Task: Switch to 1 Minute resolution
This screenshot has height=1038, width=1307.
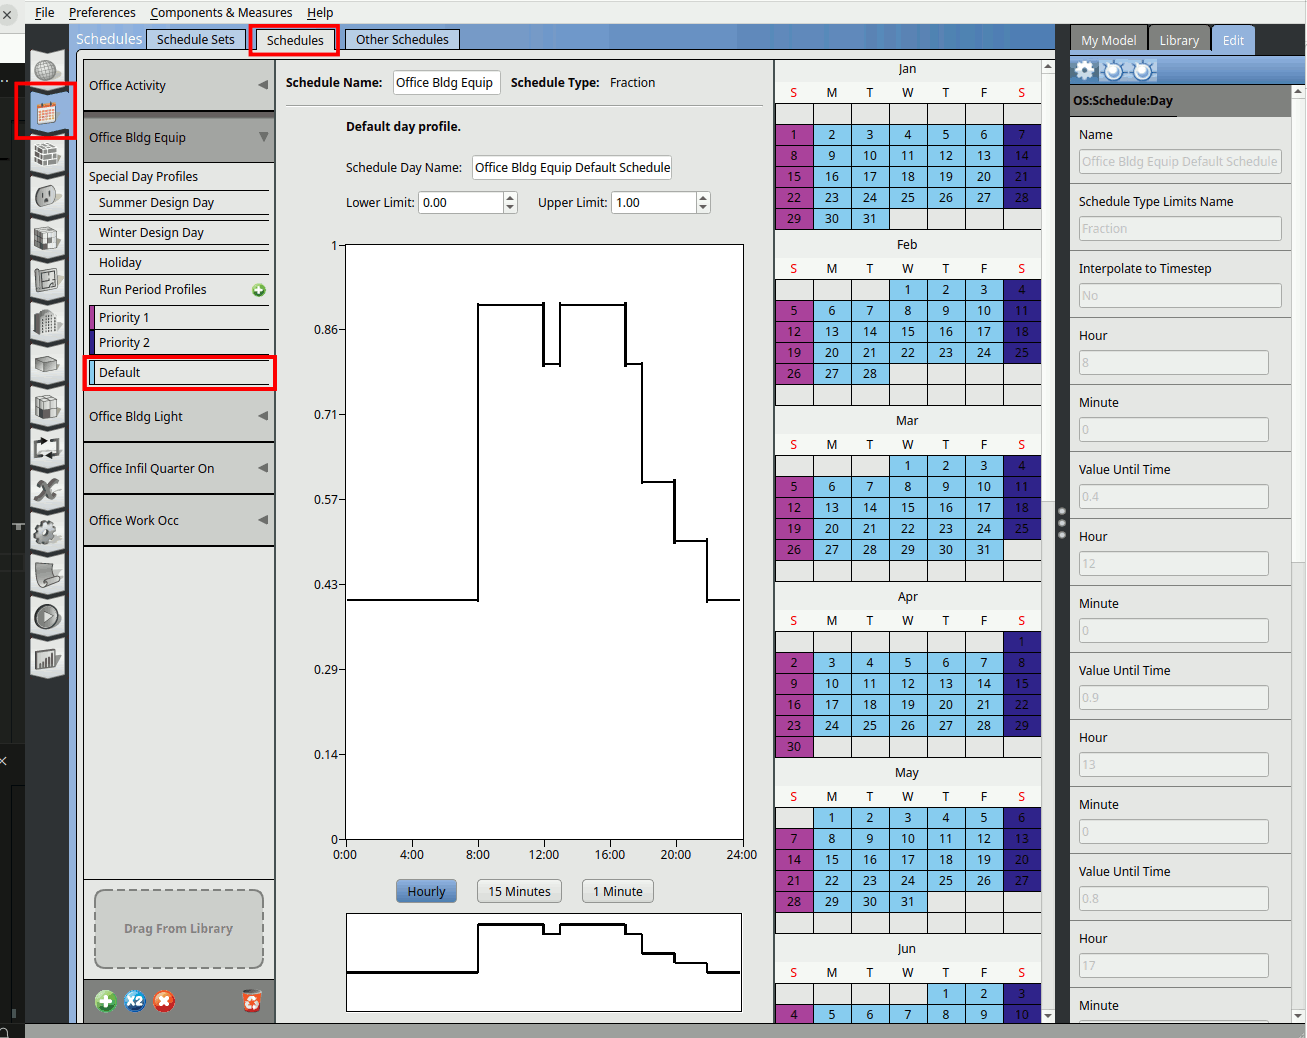Action: (x=617, y=891)
